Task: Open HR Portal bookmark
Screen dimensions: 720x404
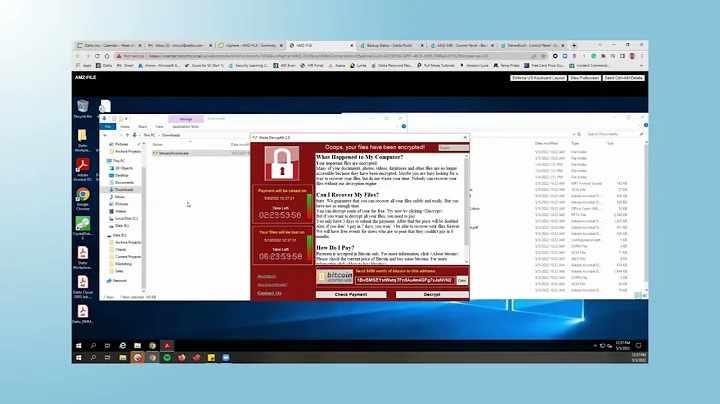Action: pos(312,66)
